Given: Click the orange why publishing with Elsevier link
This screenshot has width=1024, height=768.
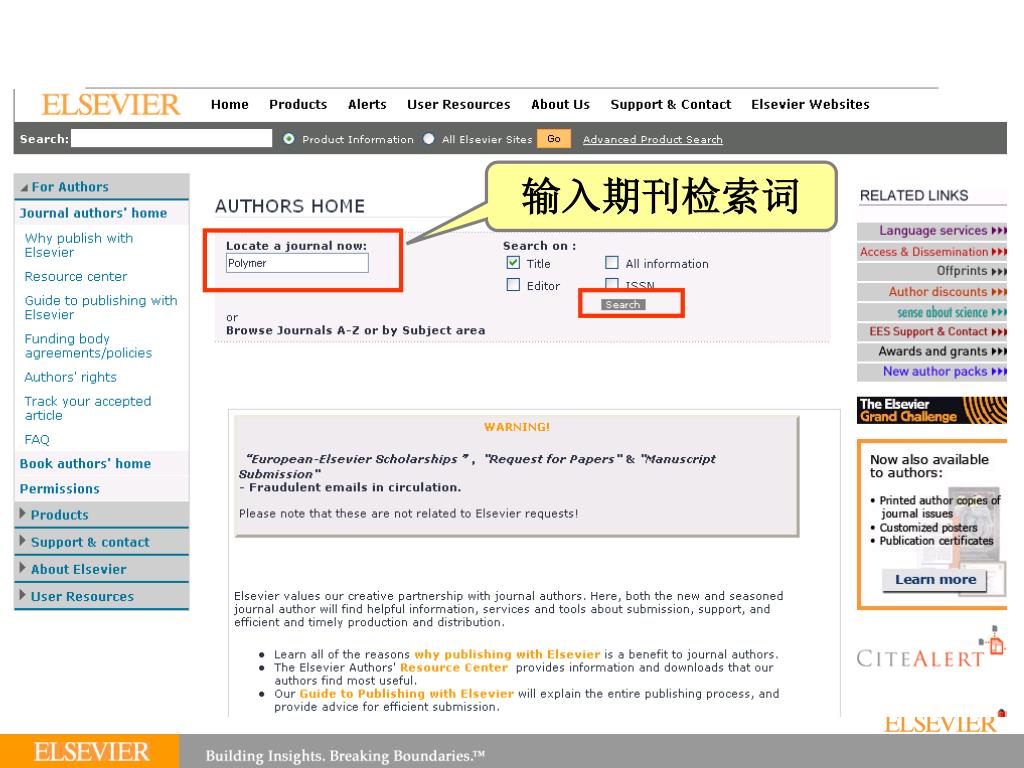Looking at the screenshot, I should coord(507,654).
